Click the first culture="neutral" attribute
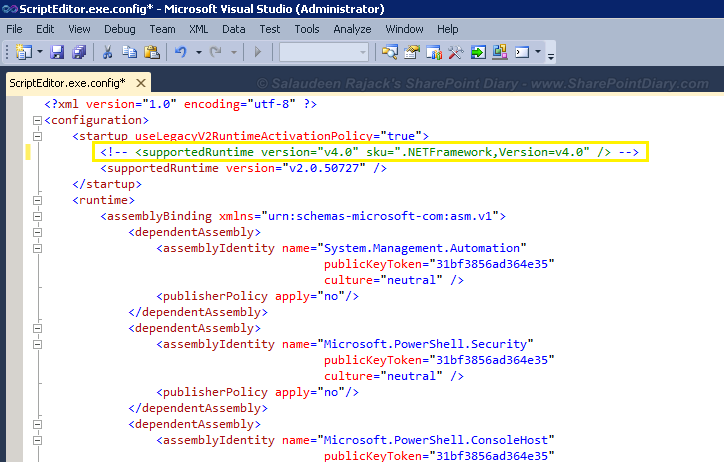 tap(383, 280)
